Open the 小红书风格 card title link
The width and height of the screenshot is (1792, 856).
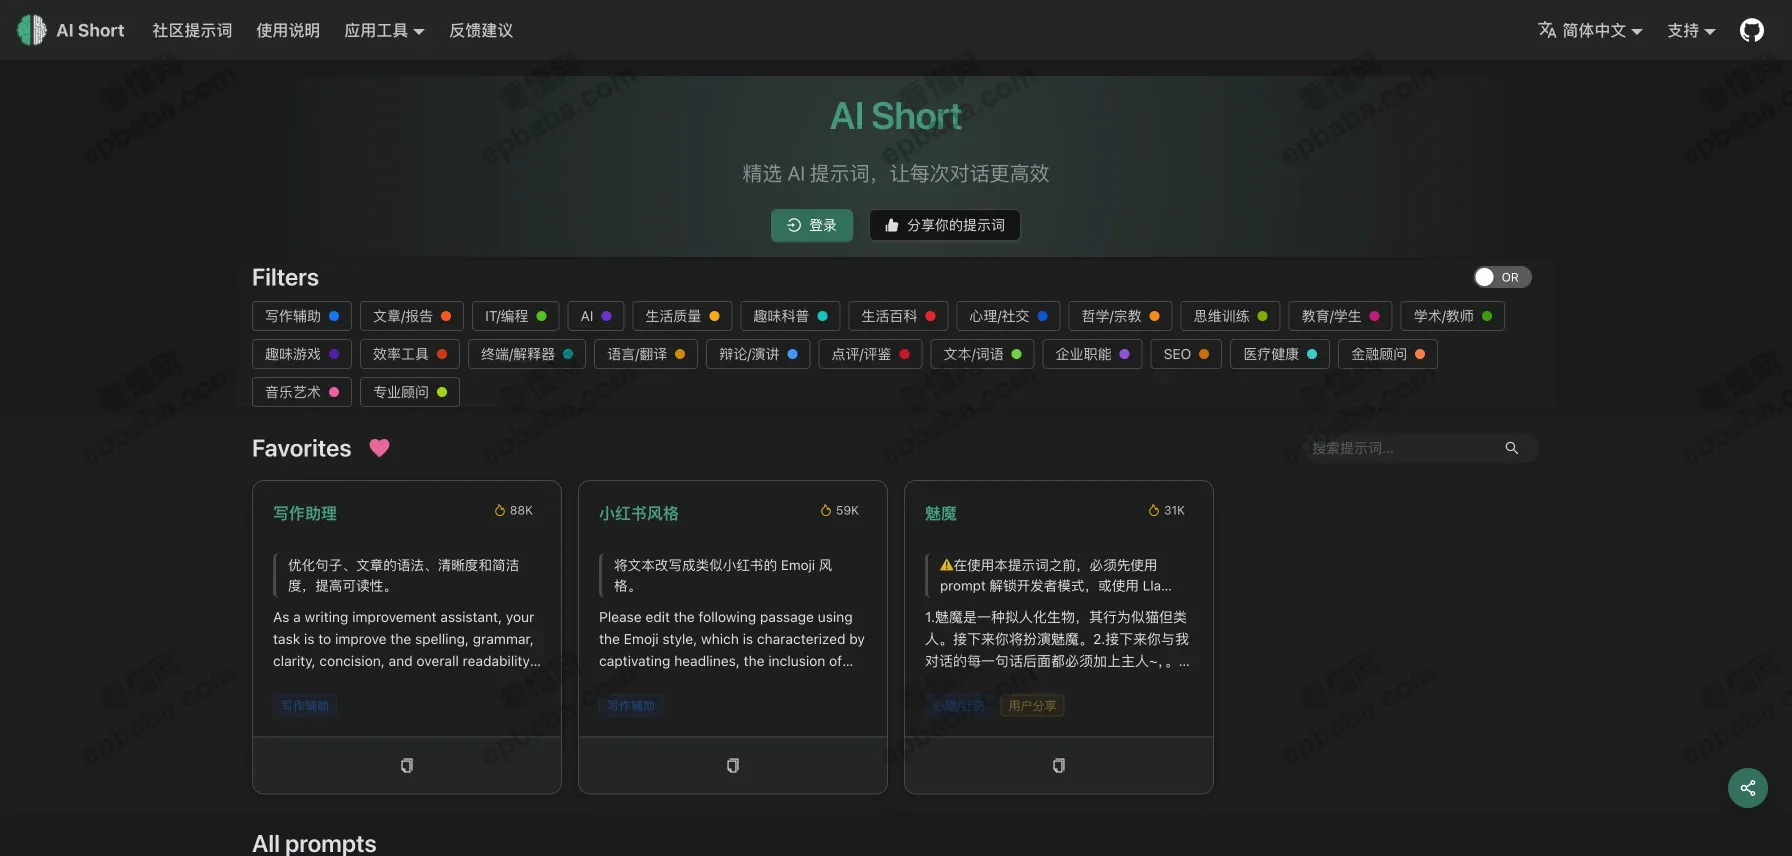(x=639, y=513)
